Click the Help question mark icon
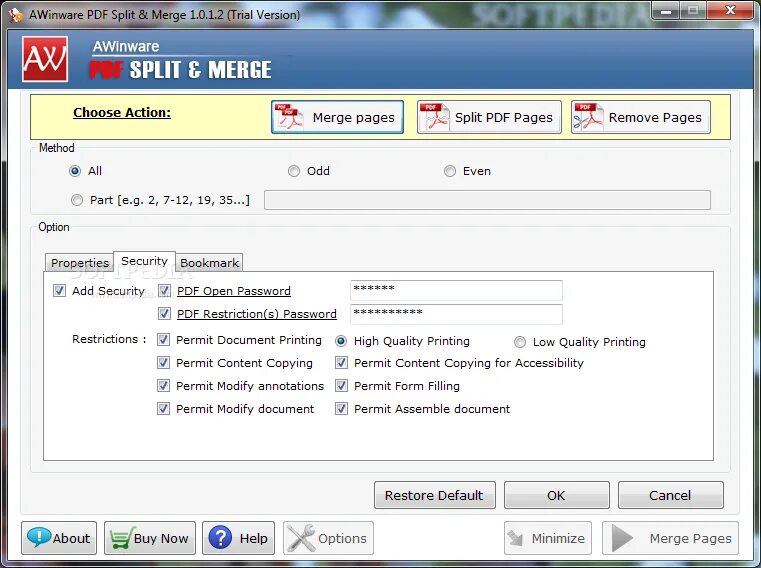The image size is (761, 568). tap(220, 538)
